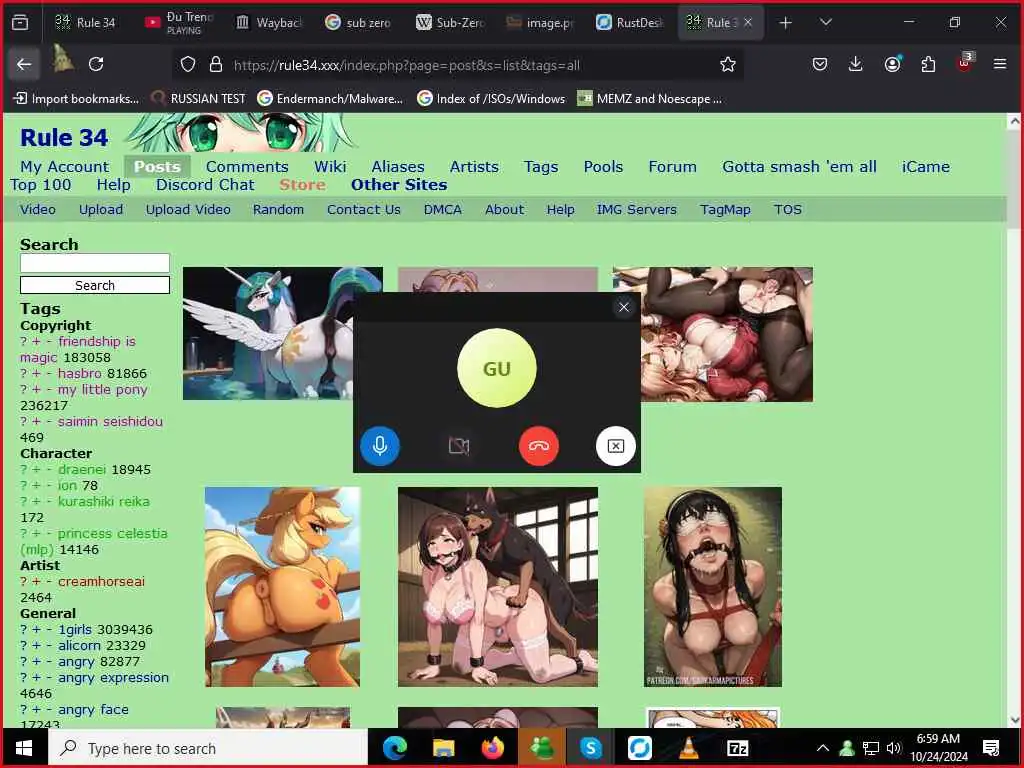Open VLC media player from taskbar
The width and height of the screenshot is (1024, 768).
coord(688,748)
